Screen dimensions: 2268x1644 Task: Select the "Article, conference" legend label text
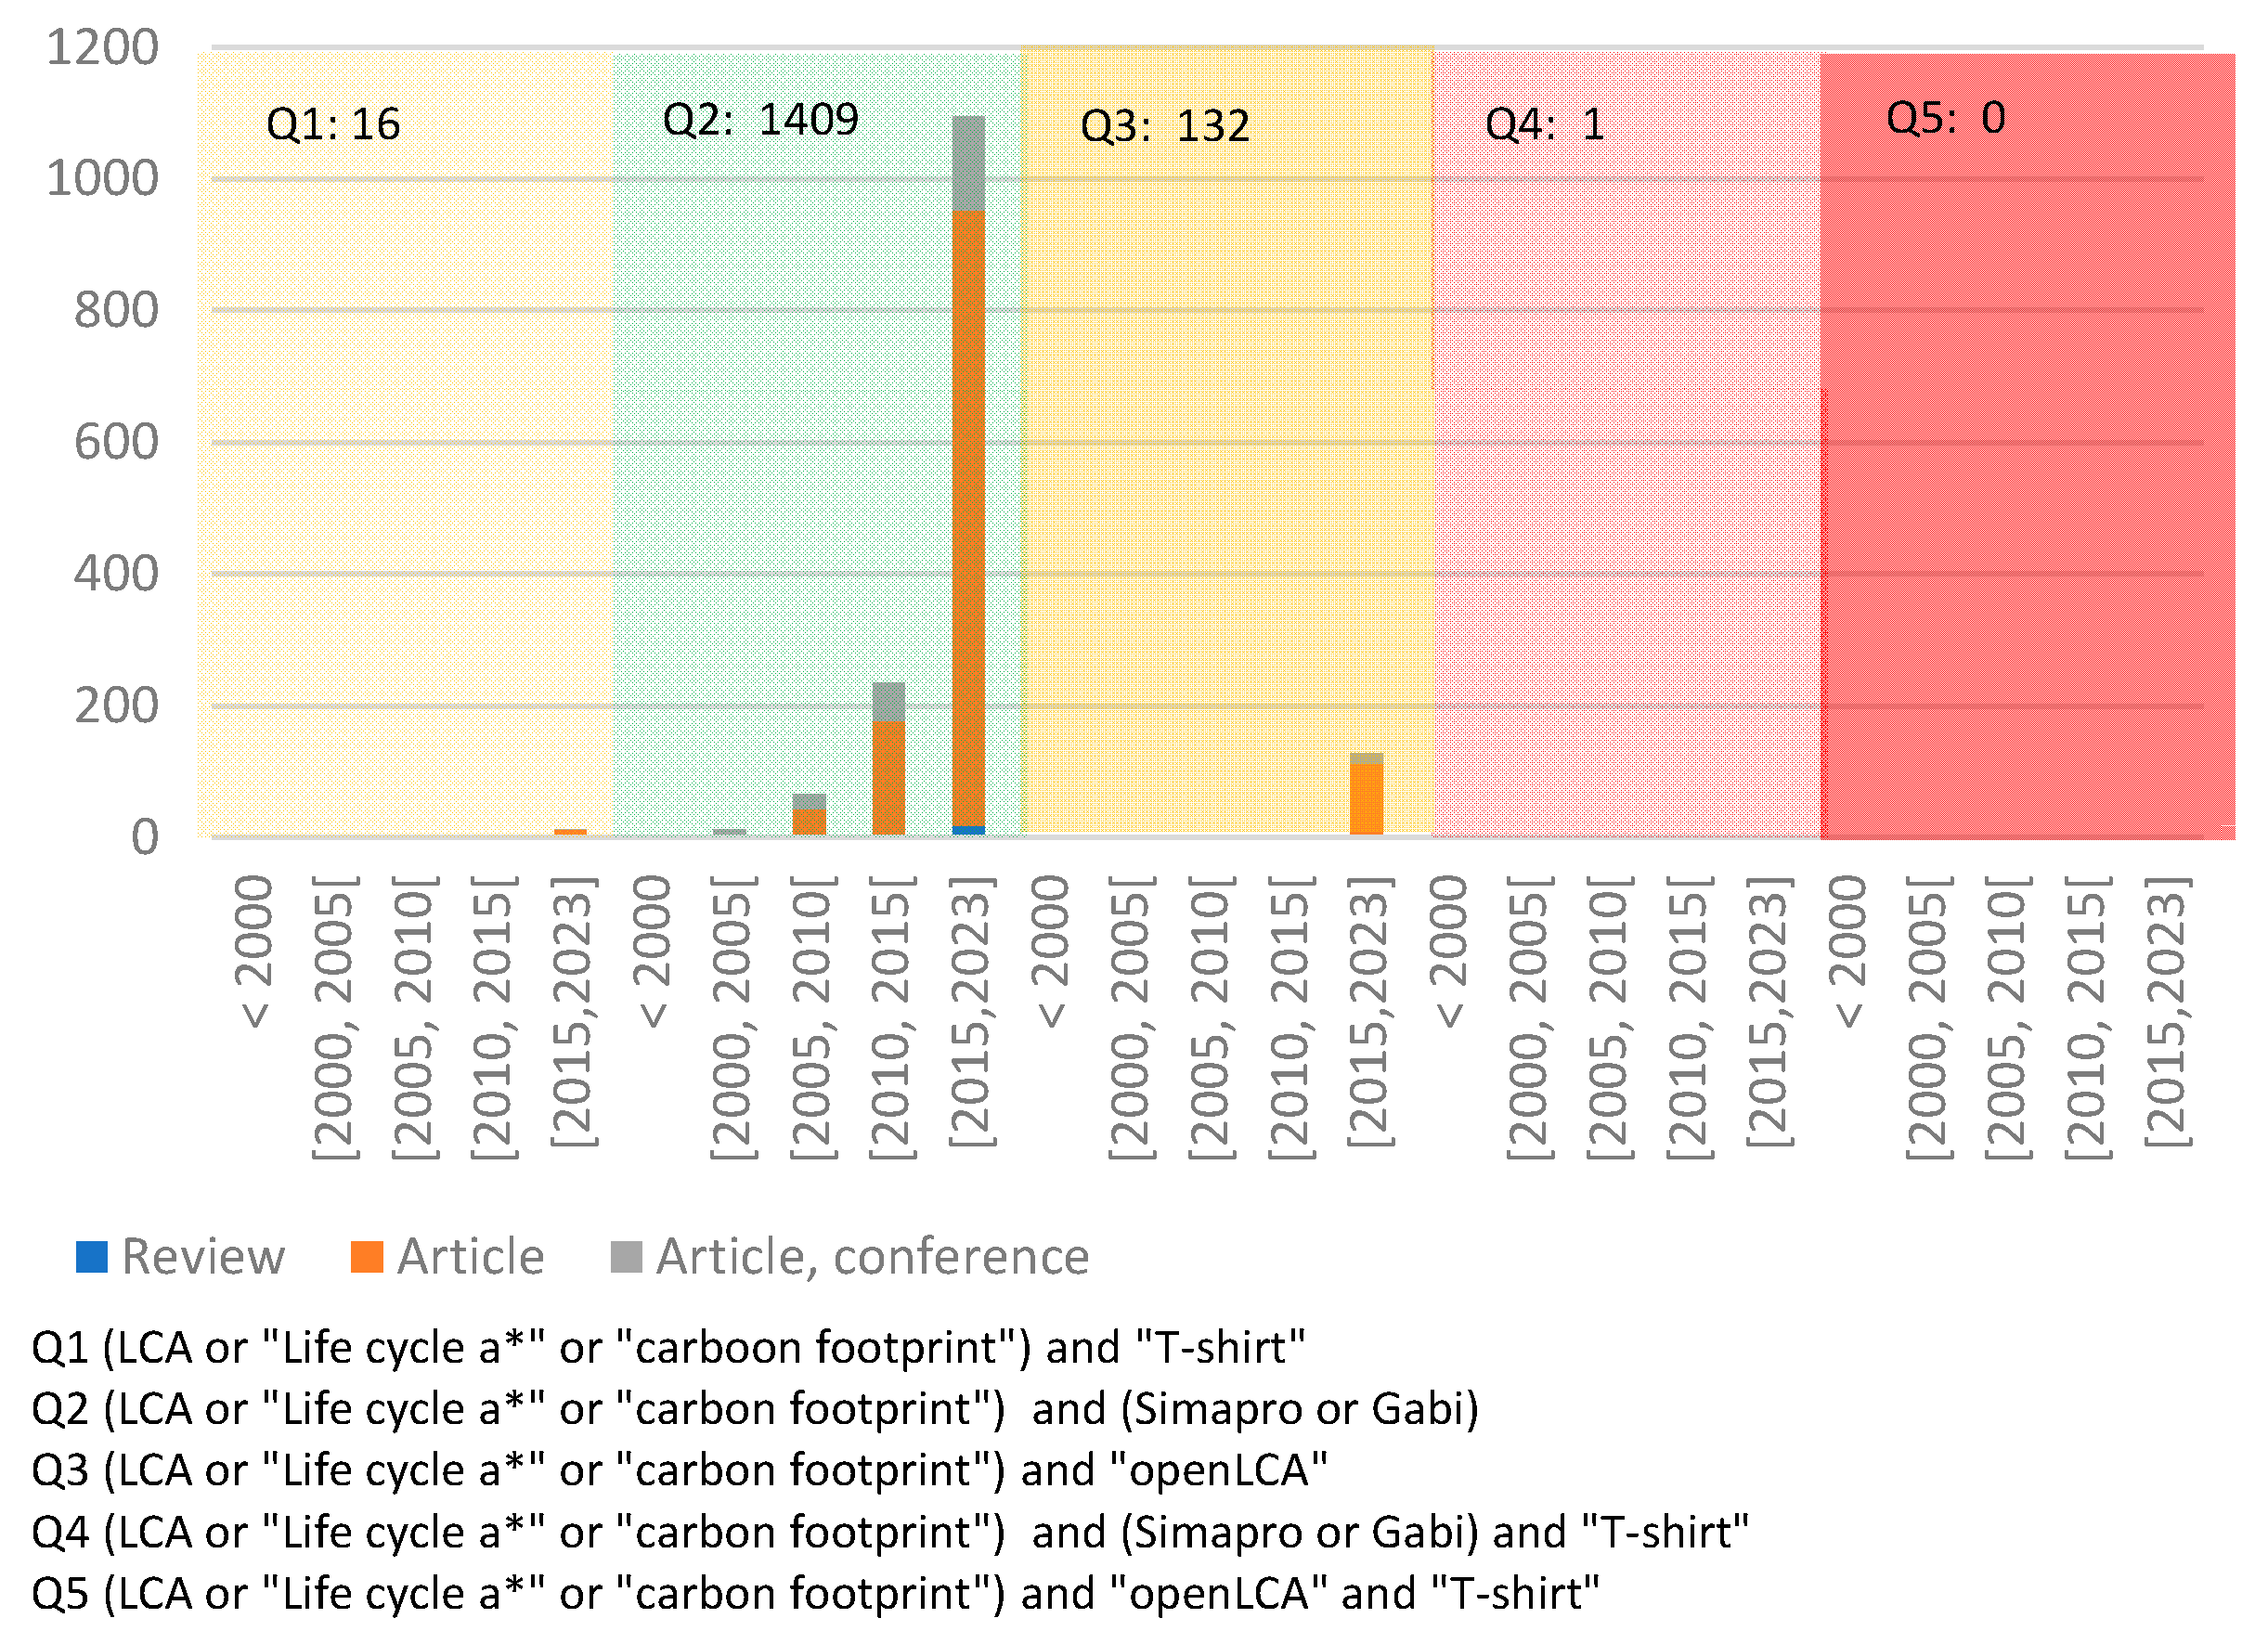tap(872, 1257)
